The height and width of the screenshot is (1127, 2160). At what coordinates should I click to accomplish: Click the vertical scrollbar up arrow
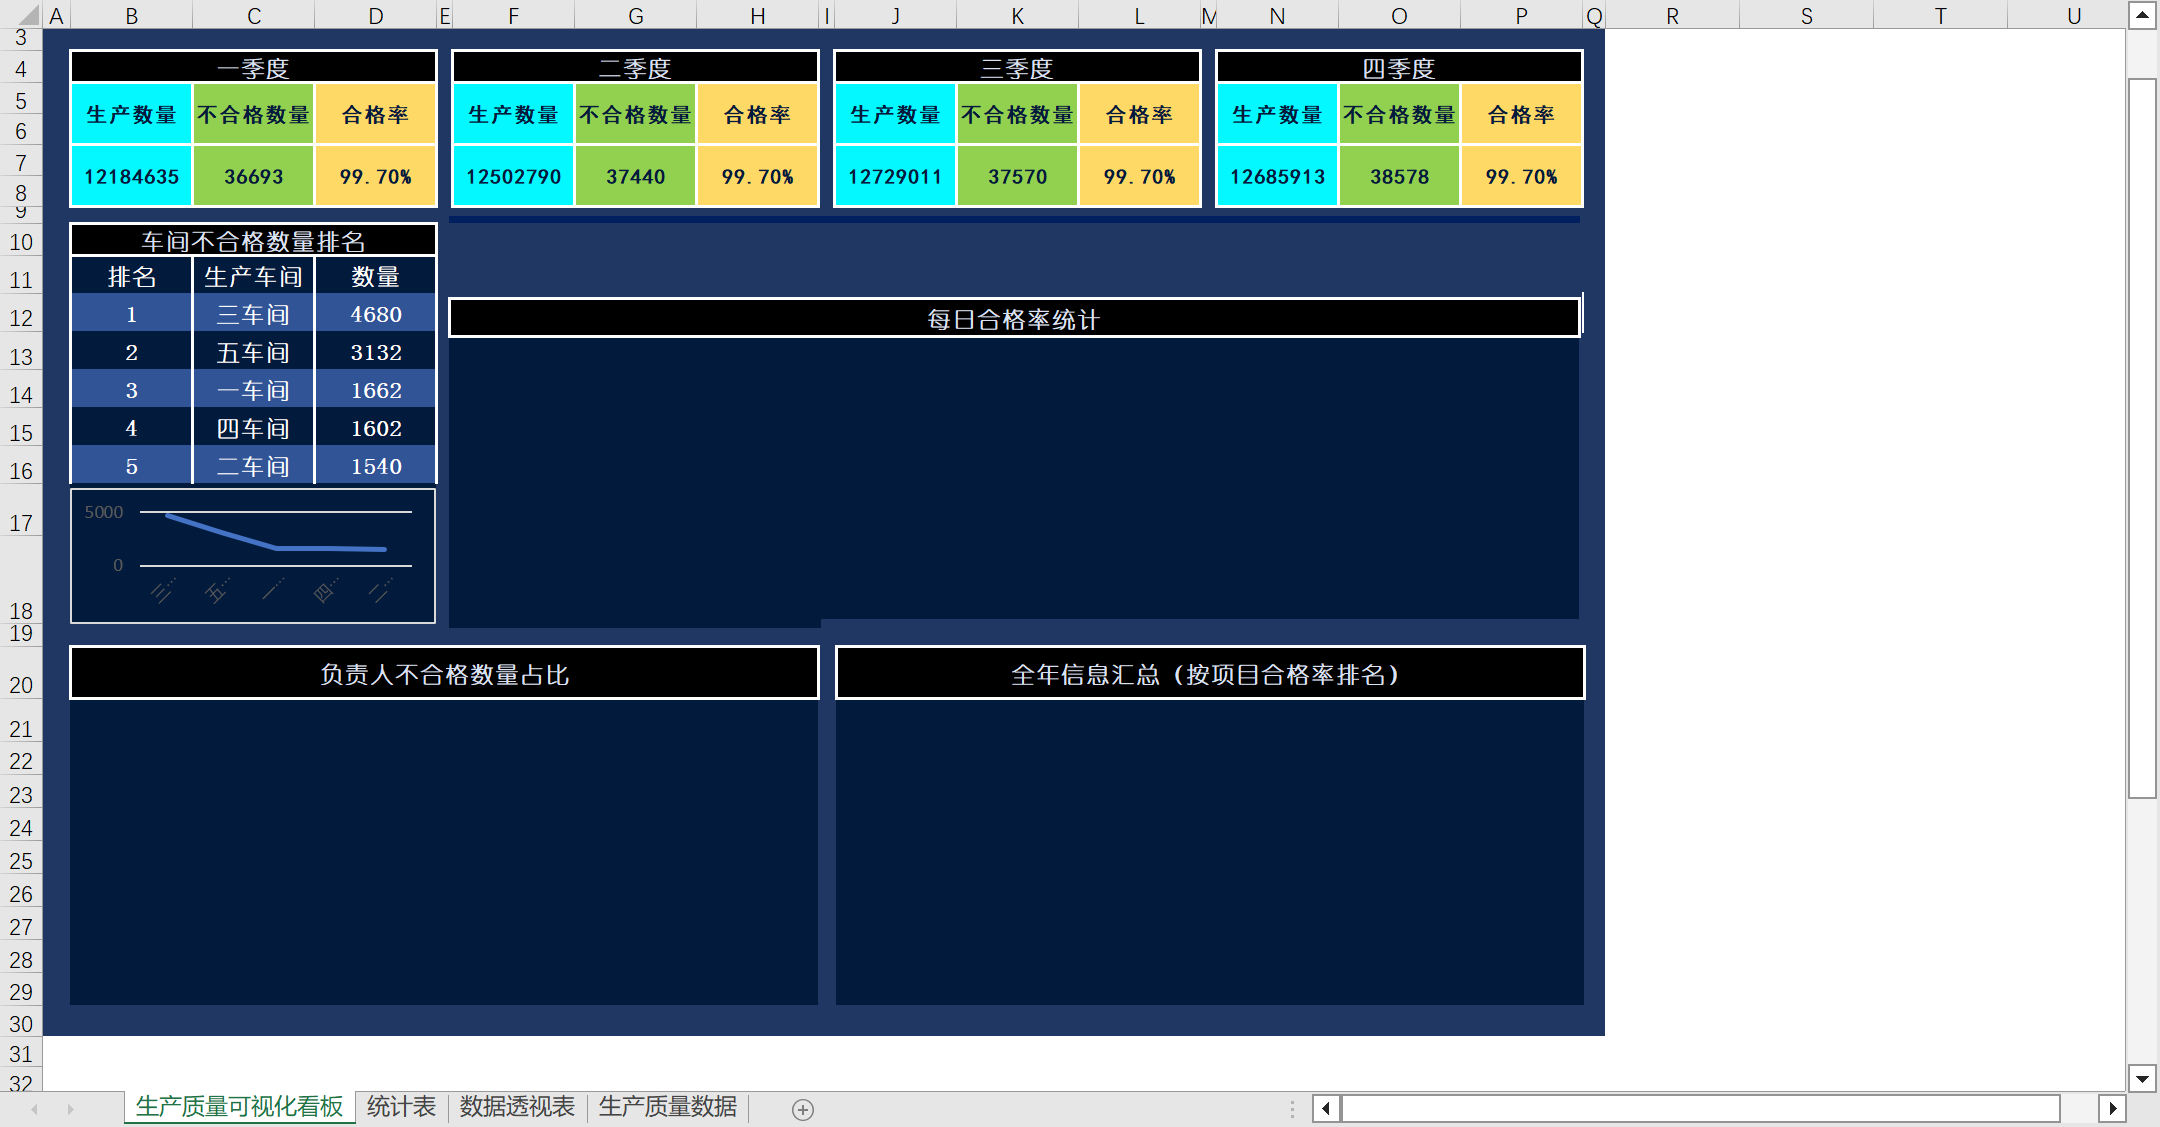(x=2142, y=15)
